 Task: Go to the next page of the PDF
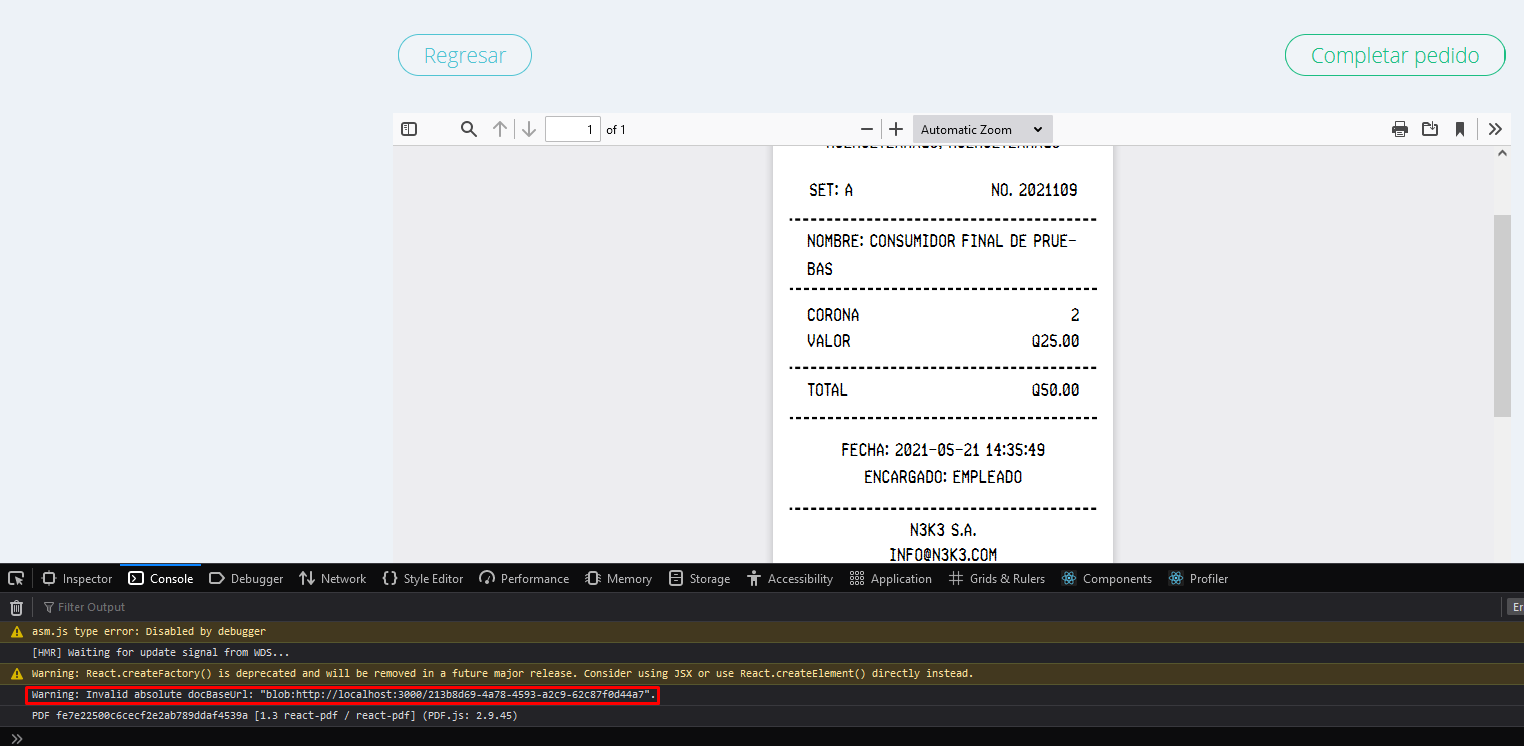point(528,129)
